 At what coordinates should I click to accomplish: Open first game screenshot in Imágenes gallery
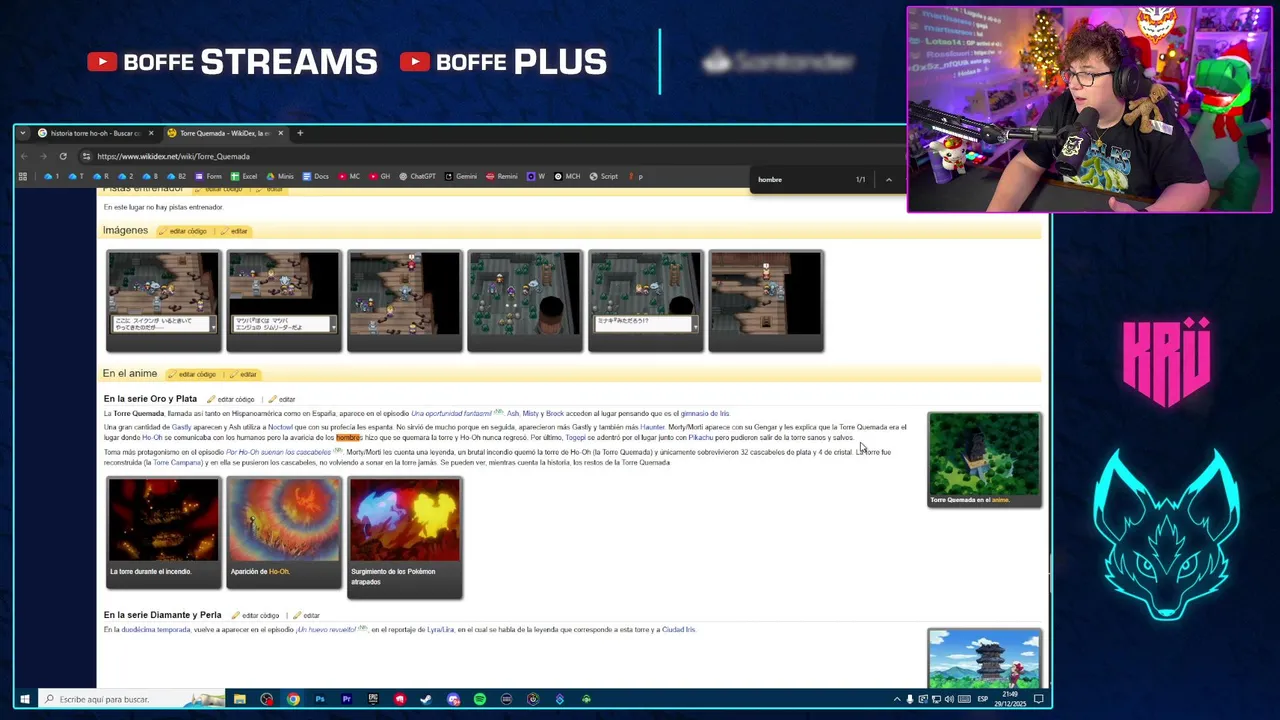[163, 294]
